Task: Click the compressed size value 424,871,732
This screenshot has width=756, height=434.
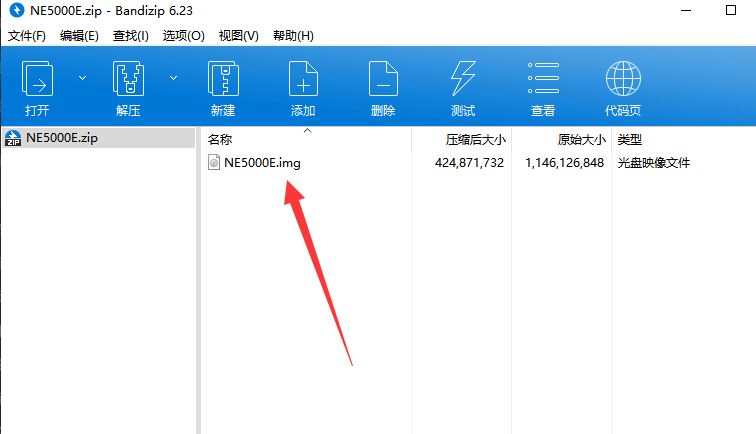Action: tap(469, 163)
